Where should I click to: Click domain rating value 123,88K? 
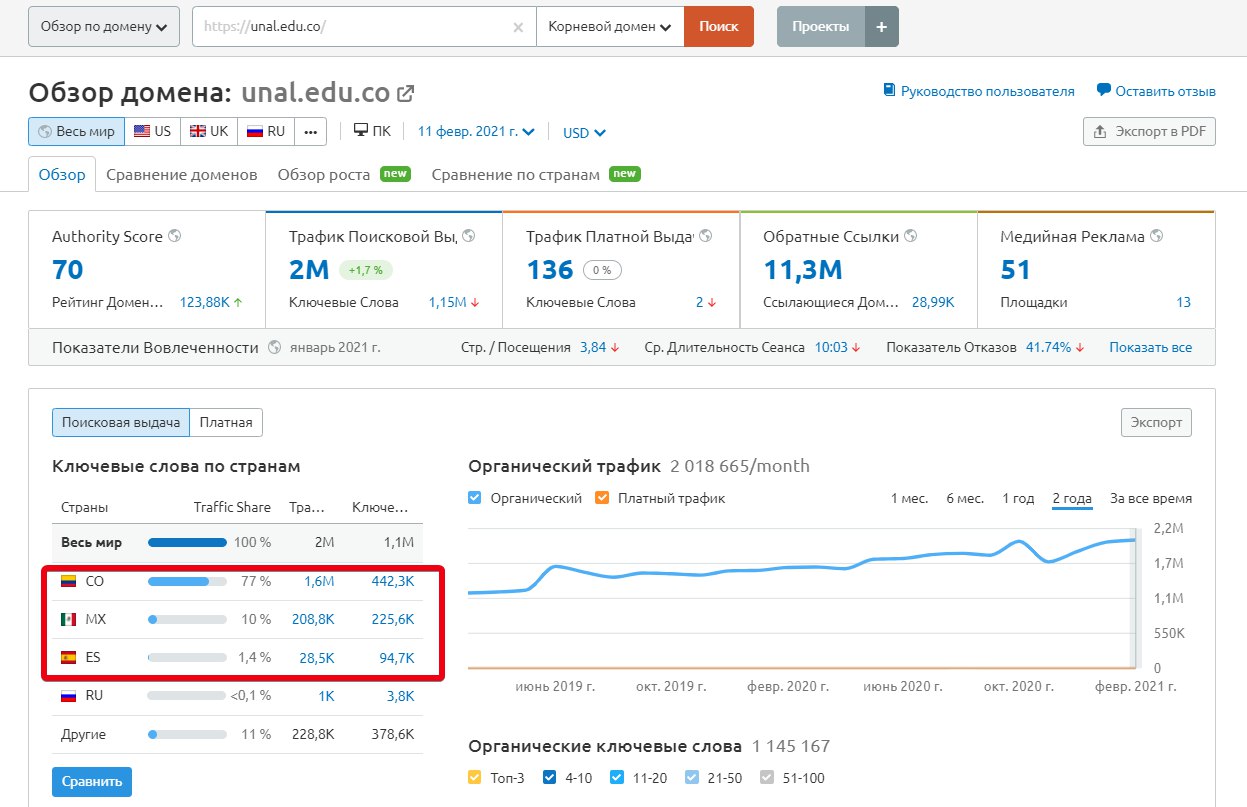point(204,302)
